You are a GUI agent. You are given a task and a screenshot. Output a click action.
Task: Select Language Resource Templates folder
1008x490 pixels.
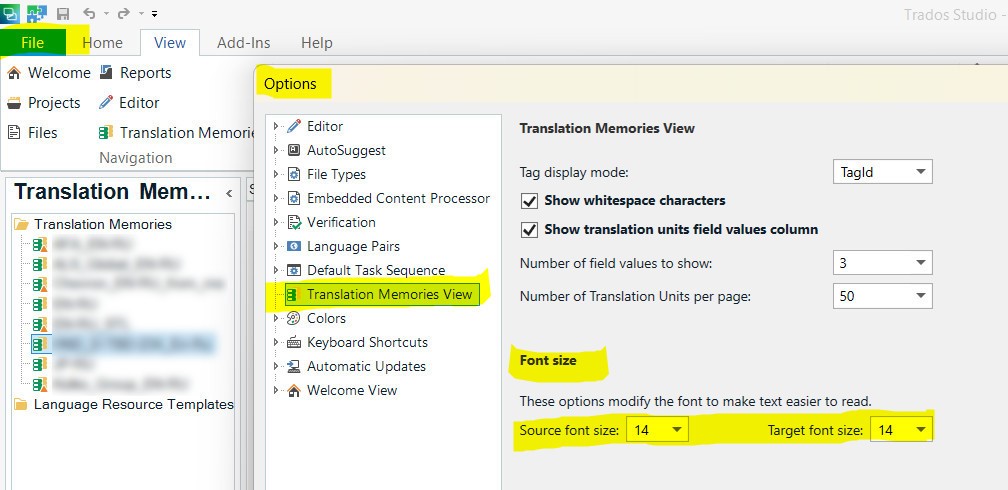point(125,404)
